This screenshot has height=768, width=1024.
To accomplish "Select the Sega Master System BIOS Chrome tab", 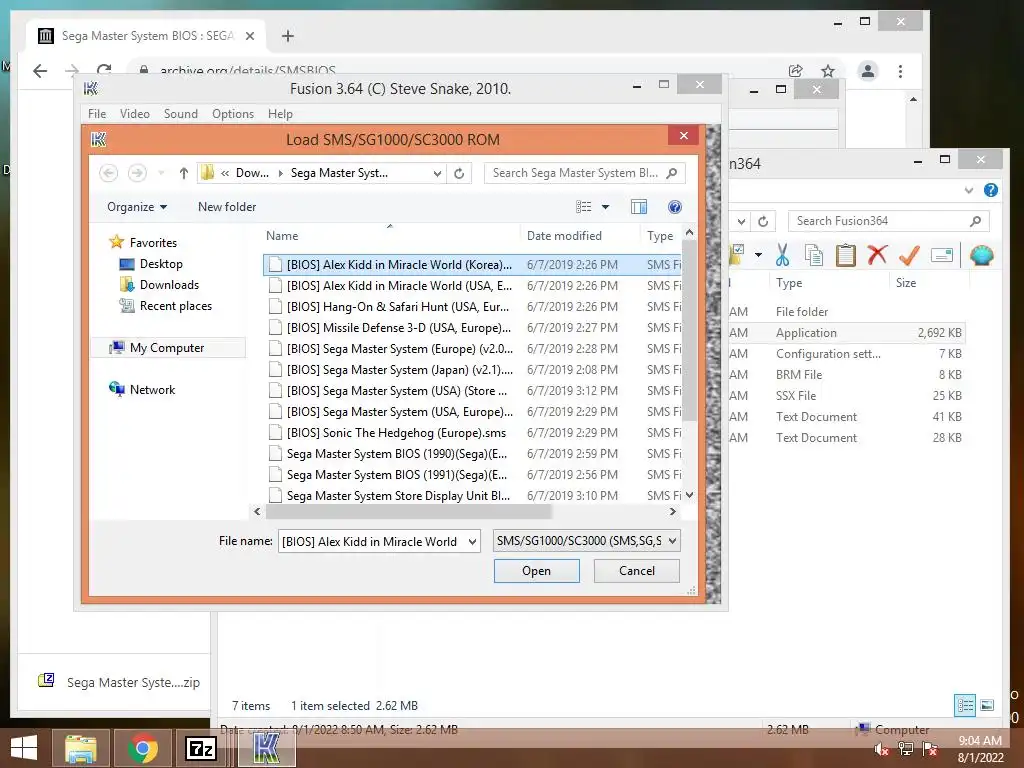I will [x=147, y=36].
